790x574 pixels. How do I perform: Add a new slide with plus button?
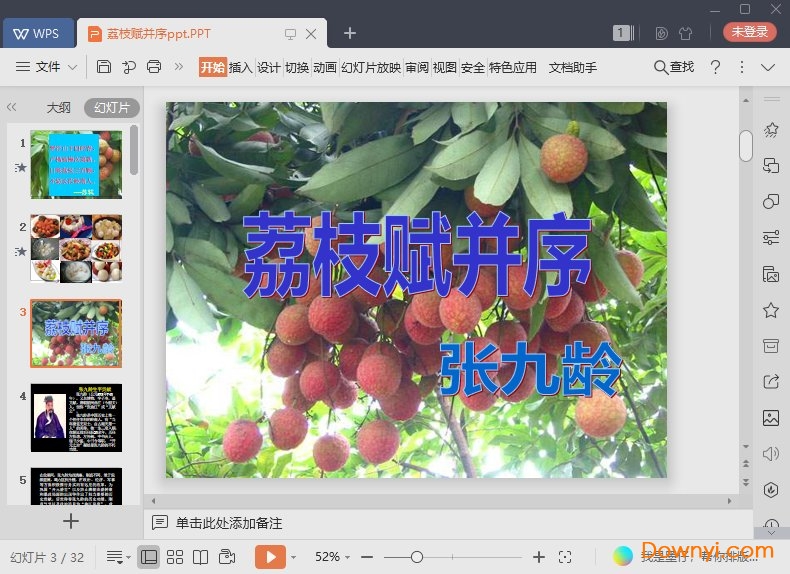(x=71, y=521)
